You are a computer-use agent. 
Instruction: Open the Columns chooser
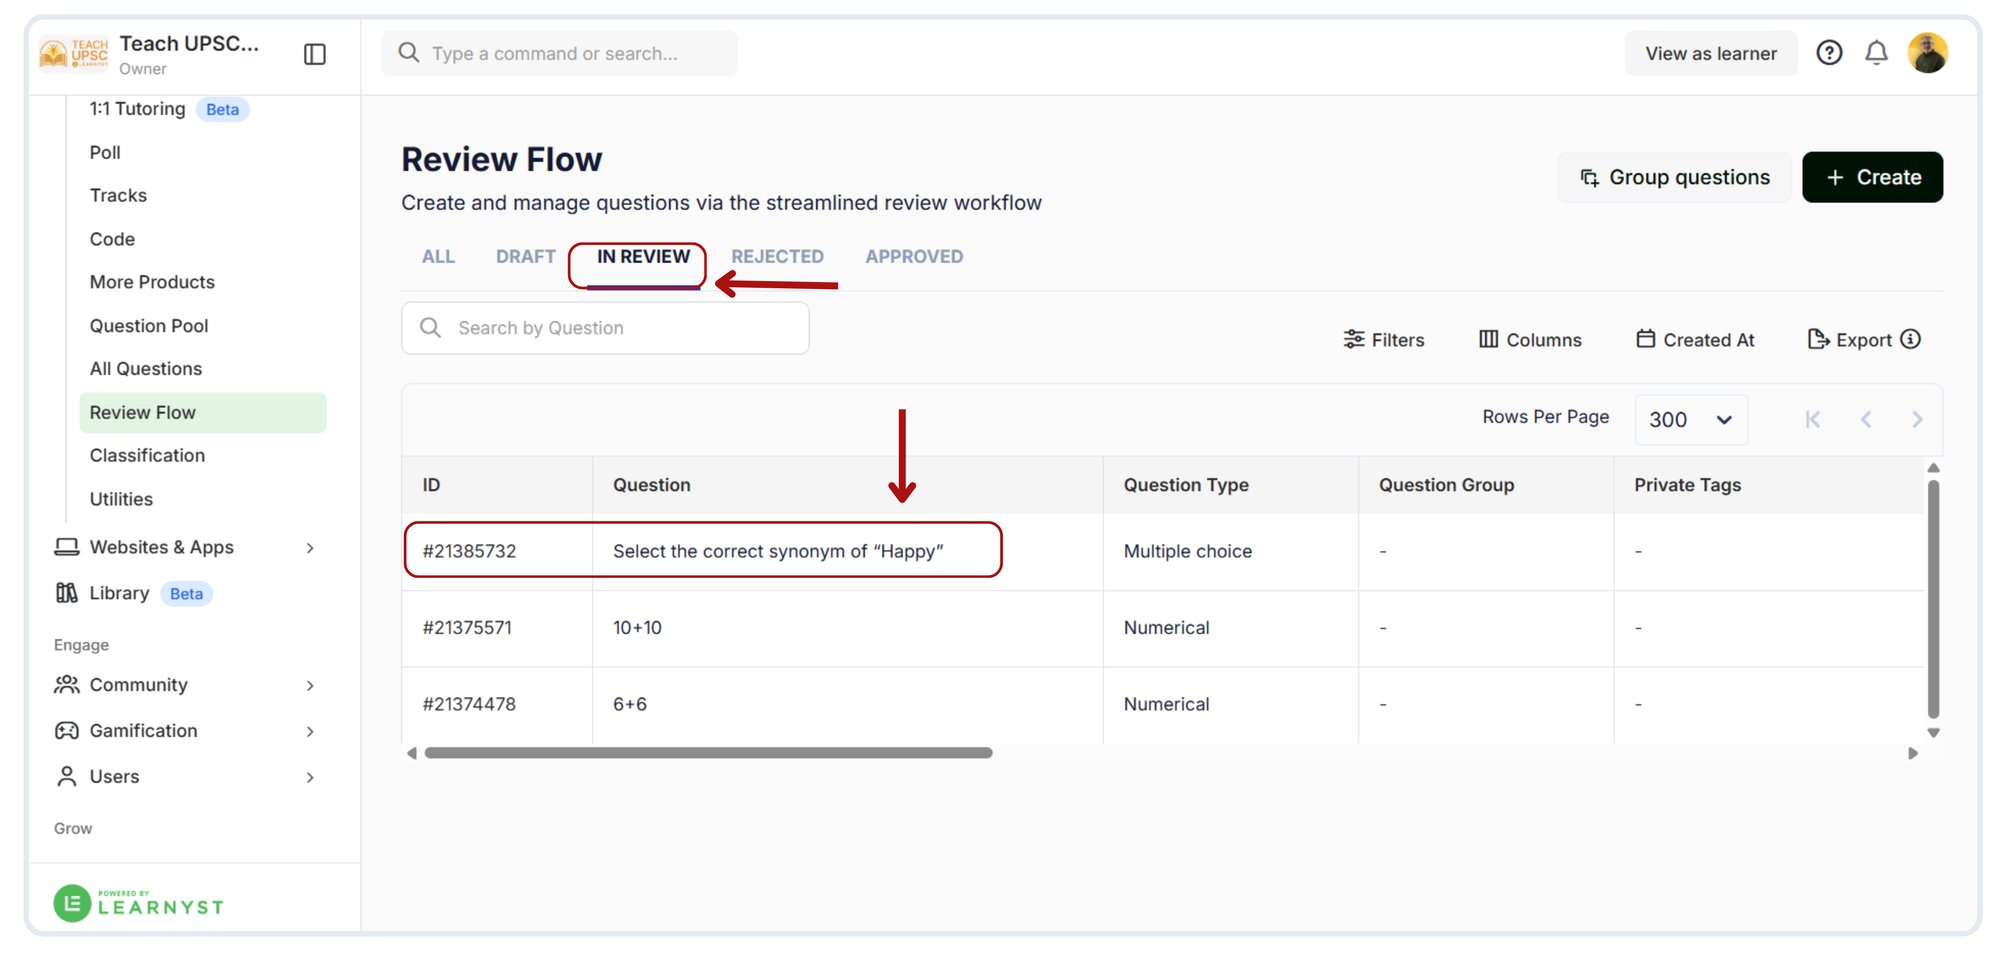point(1530,340)
